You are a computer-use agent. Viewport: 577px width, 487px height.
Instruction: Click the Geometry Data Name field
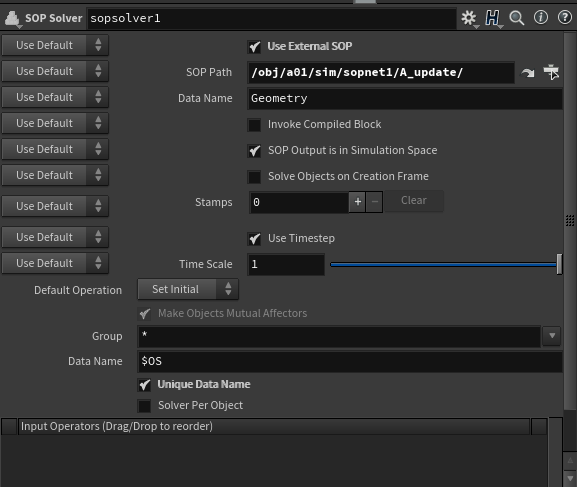(405, 99)
